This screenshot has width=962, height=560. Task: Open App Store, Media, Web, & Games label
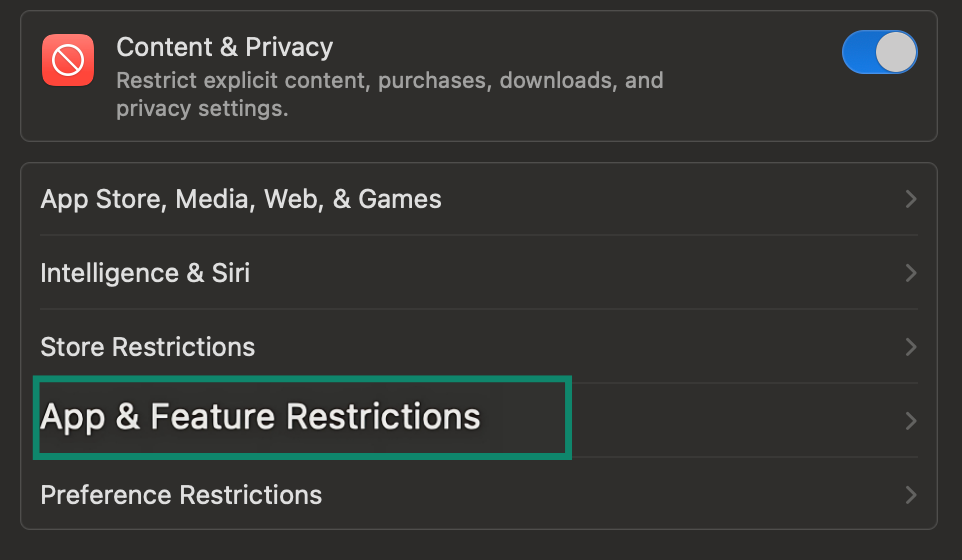240,200
